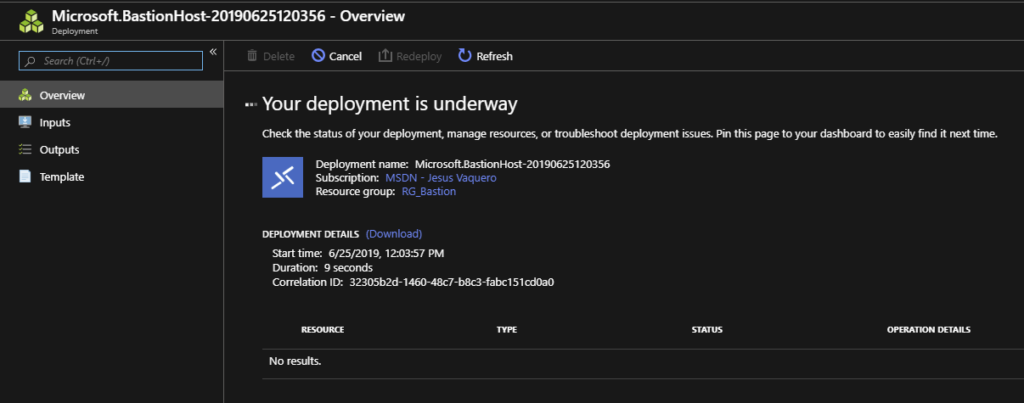Viewport: 1024px width, 403px height.
Task: Click the OPERATION DETAILS column header
Action: click(928, 329)
